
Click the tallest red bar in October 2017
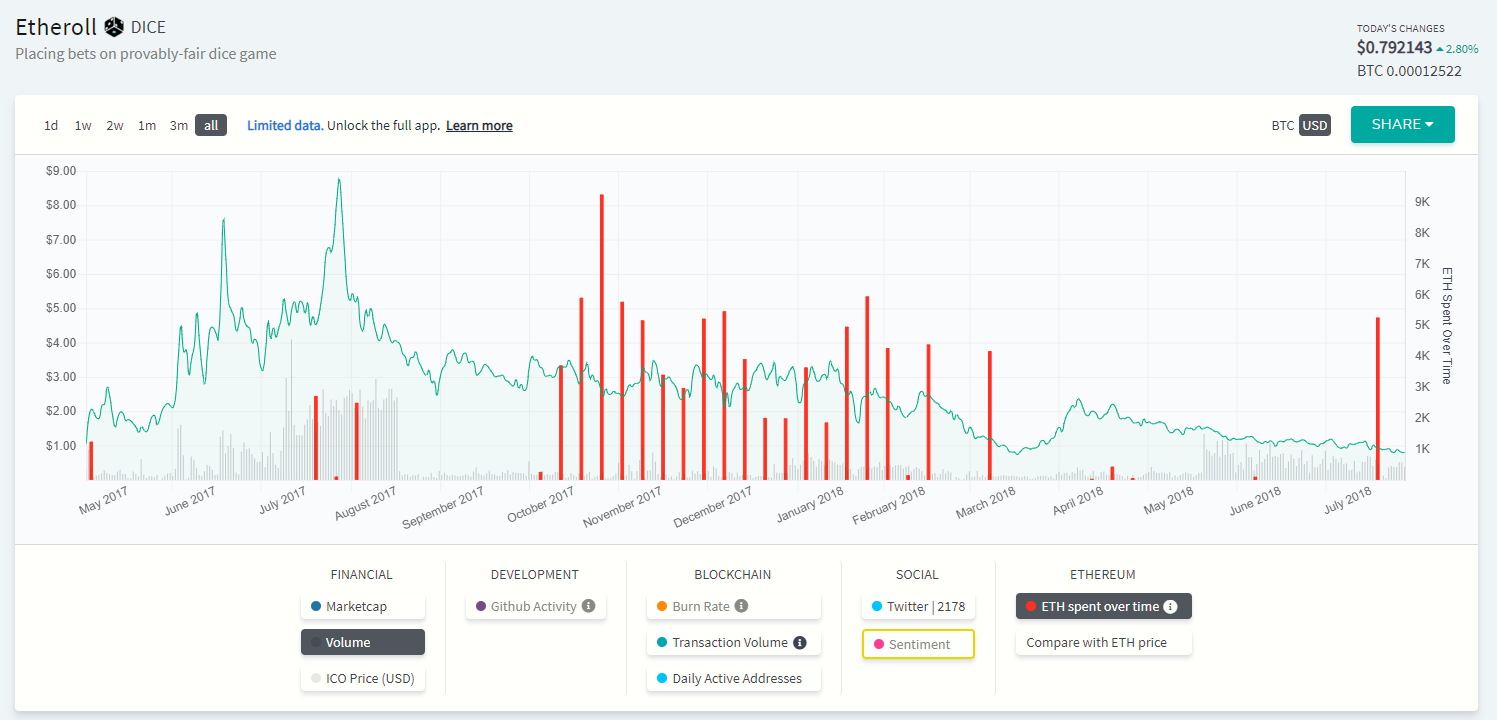click(x=601, y=337)
